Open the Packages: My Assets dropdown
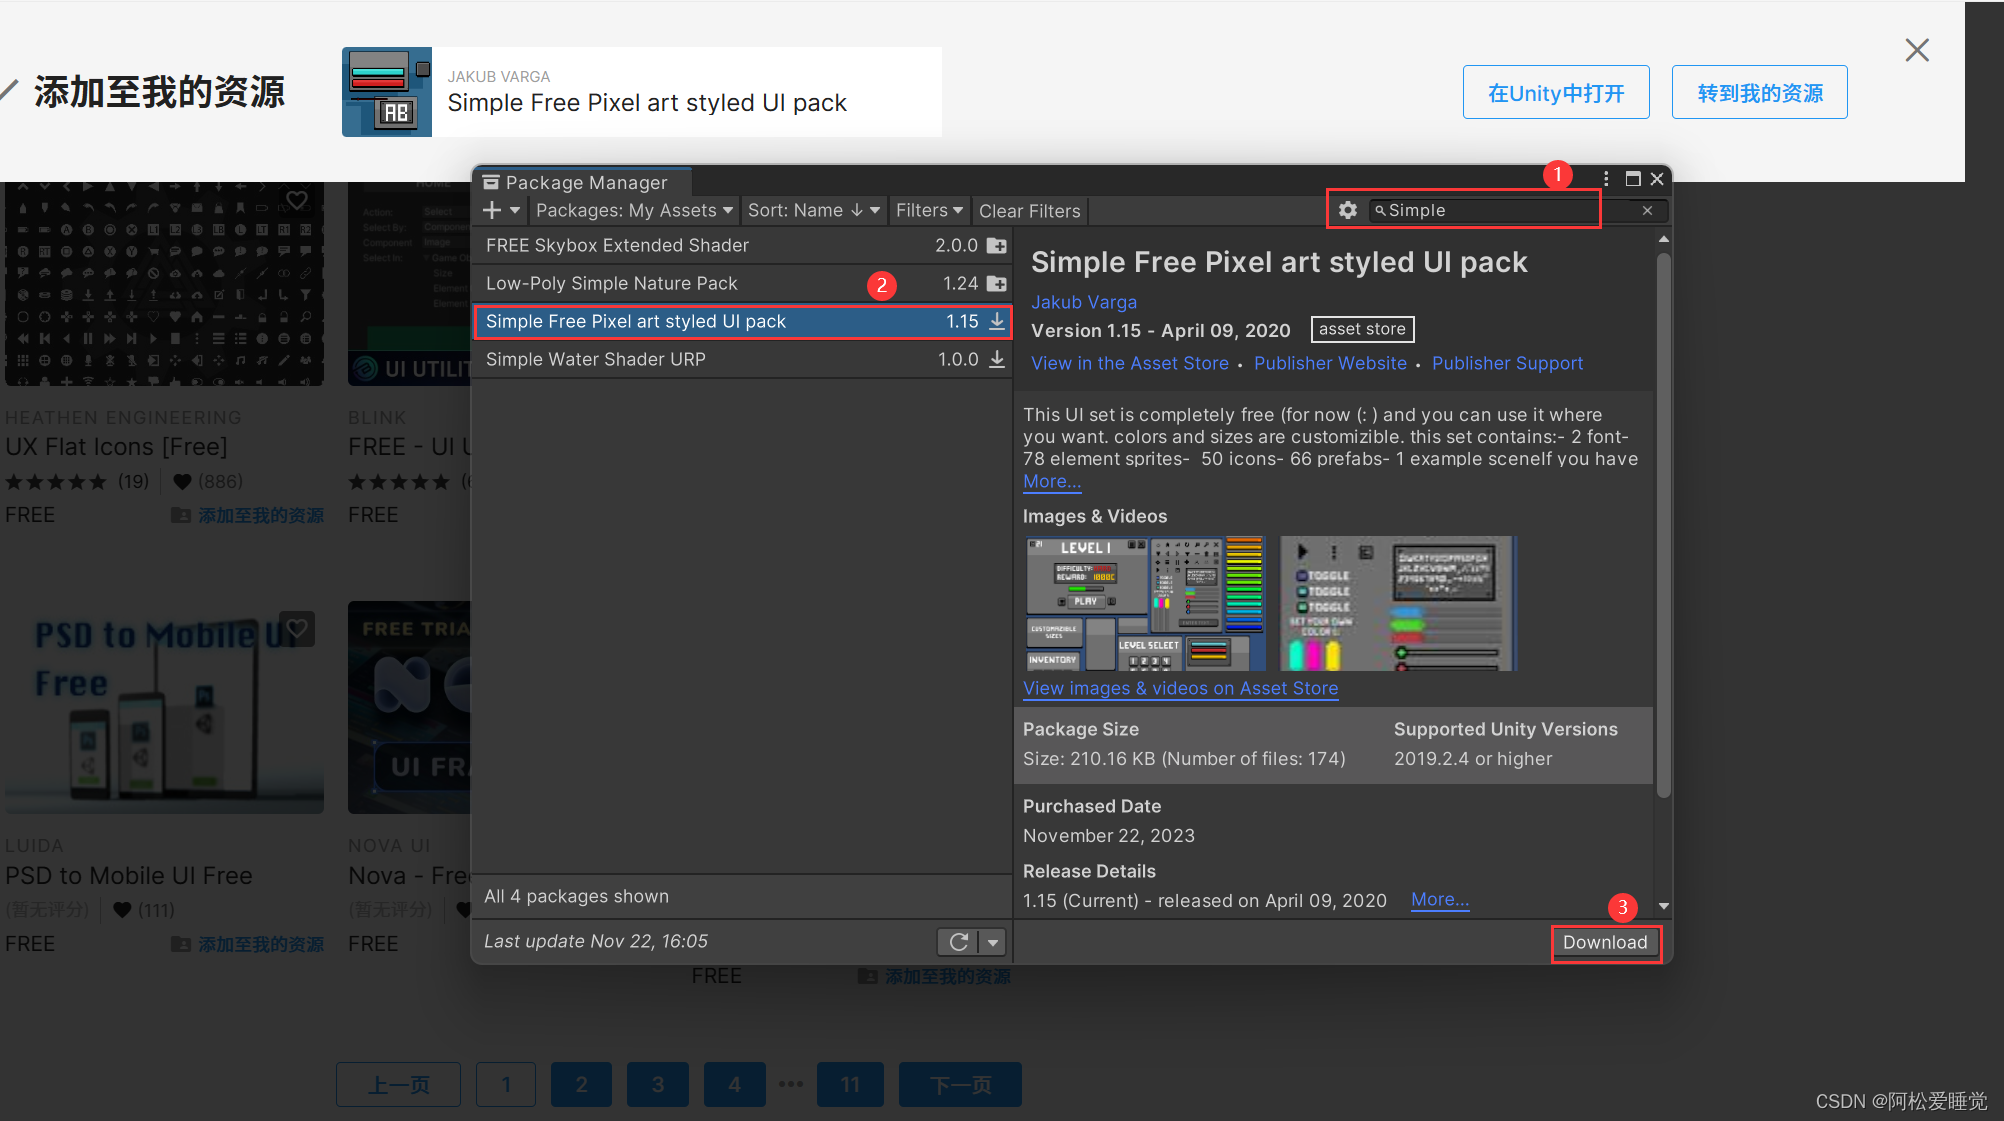The width and height of the screenshot is (2004, 1121). pos(634,211)
